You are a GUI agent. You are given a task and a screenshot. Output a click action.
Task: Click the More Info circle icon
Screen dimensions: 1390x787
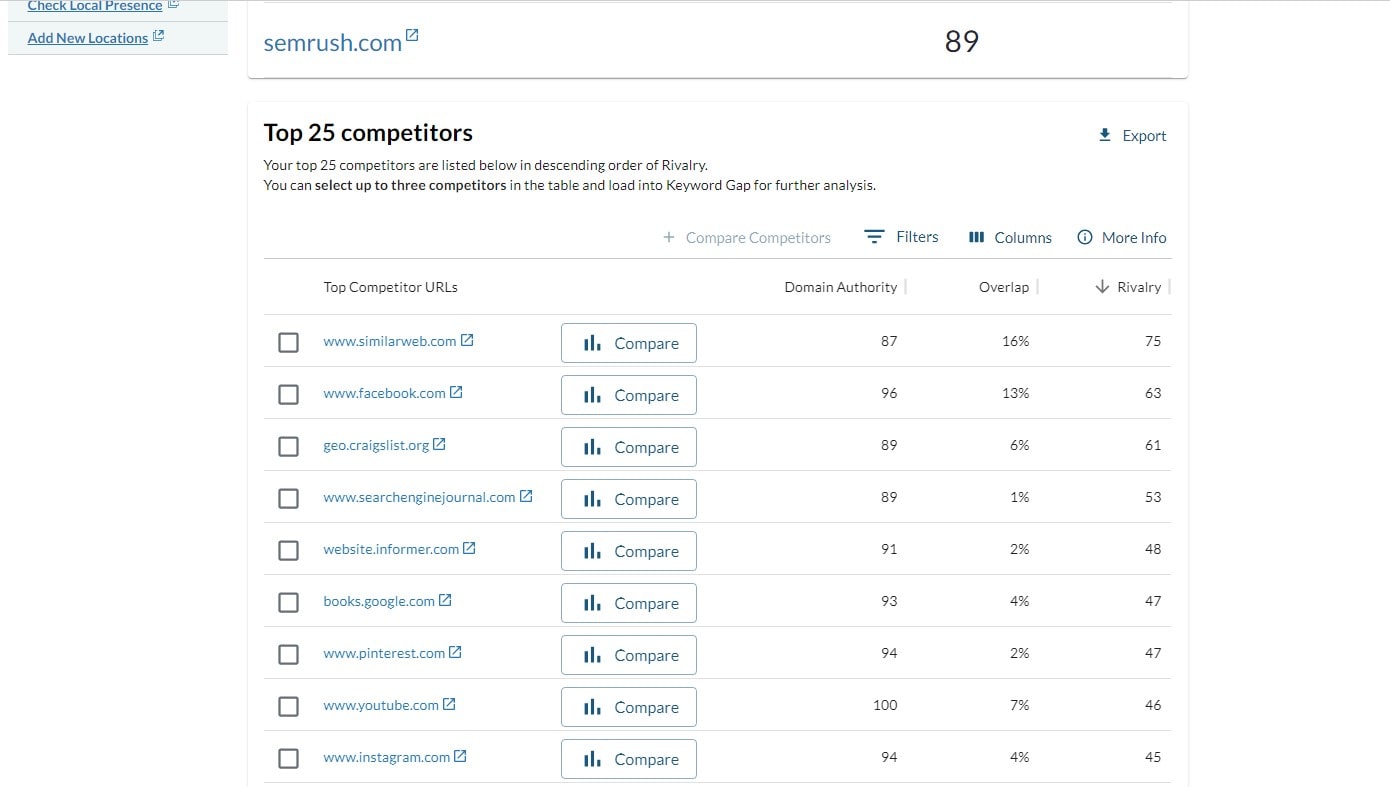[1084, 237]
